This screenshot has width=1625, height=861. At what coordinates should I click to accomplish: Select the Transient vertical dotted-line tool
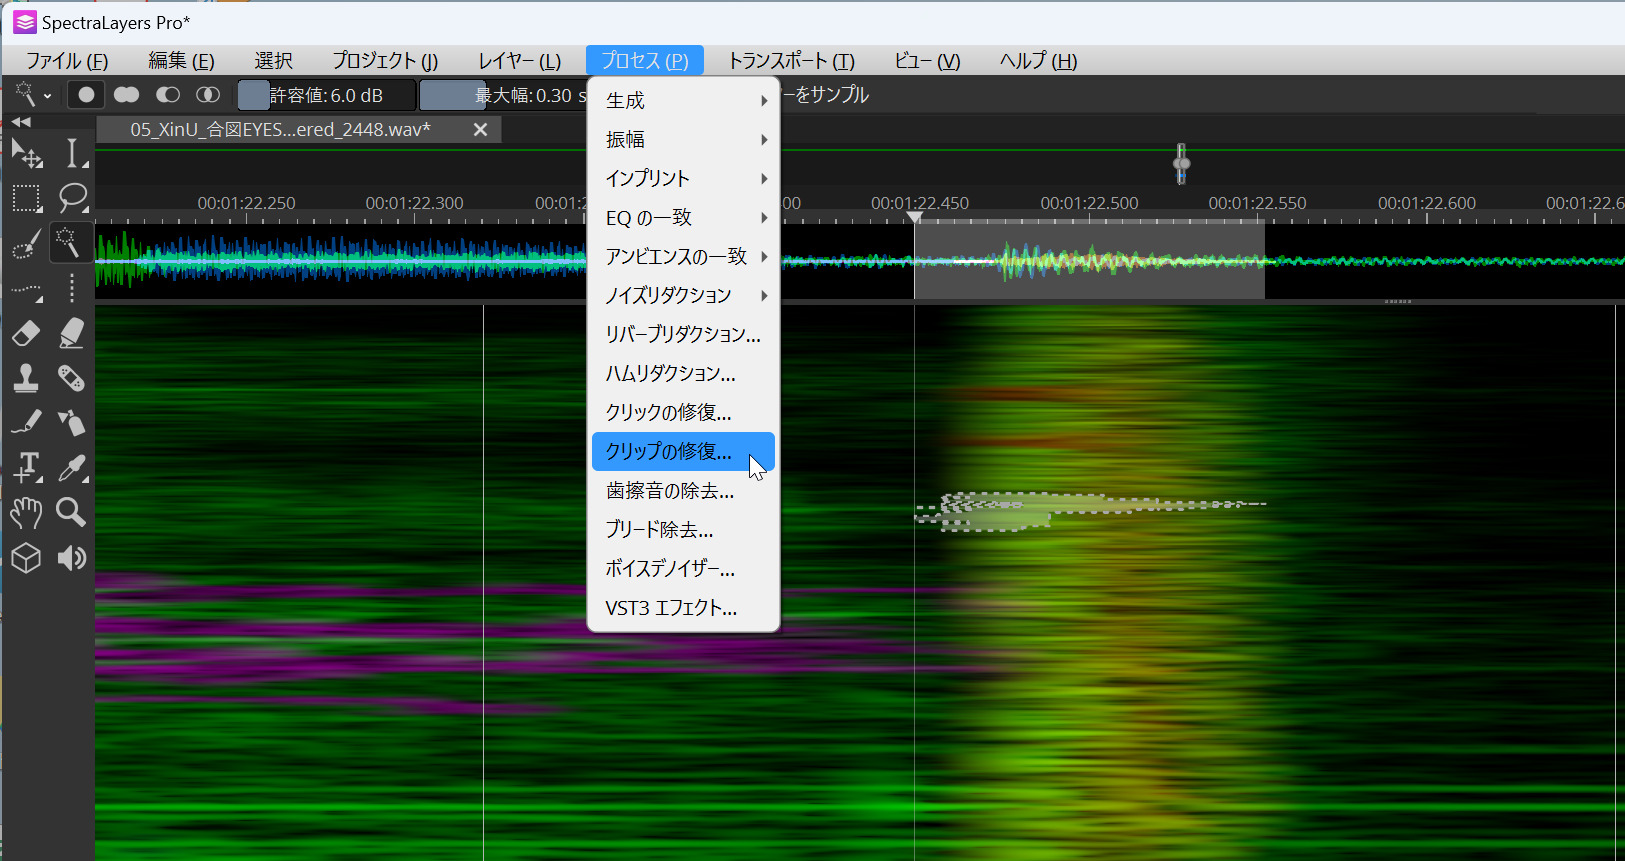click(x=73, y=289)
